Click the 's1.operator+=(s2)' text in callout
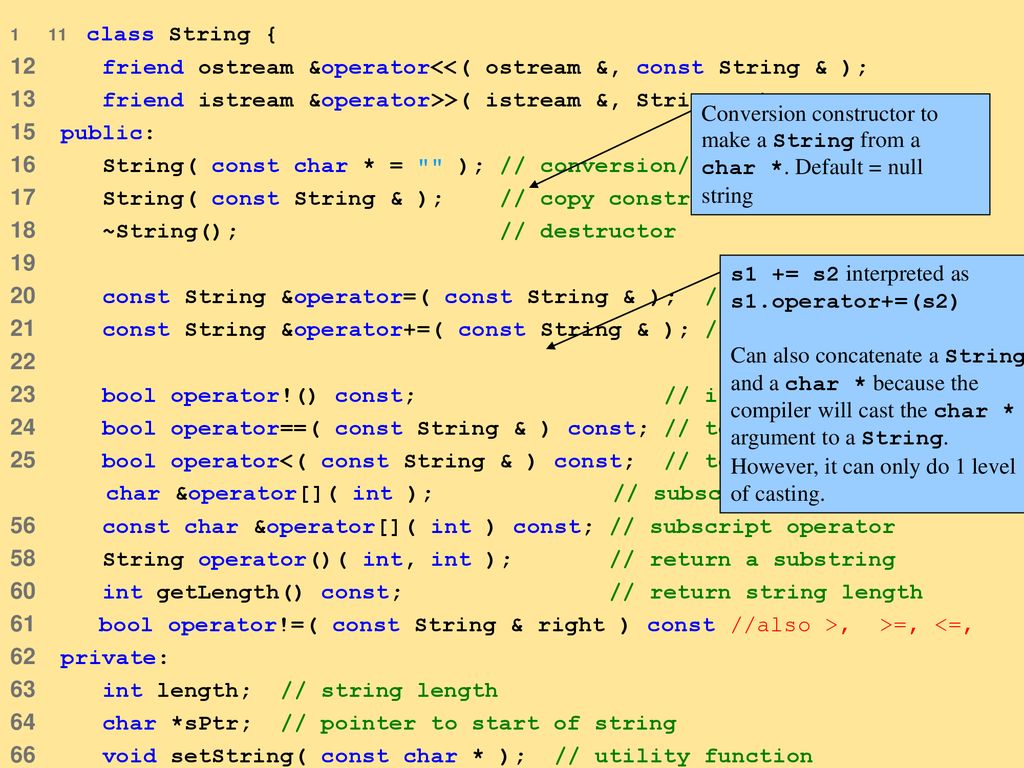Screen dimensions: 1024x768 844,302
